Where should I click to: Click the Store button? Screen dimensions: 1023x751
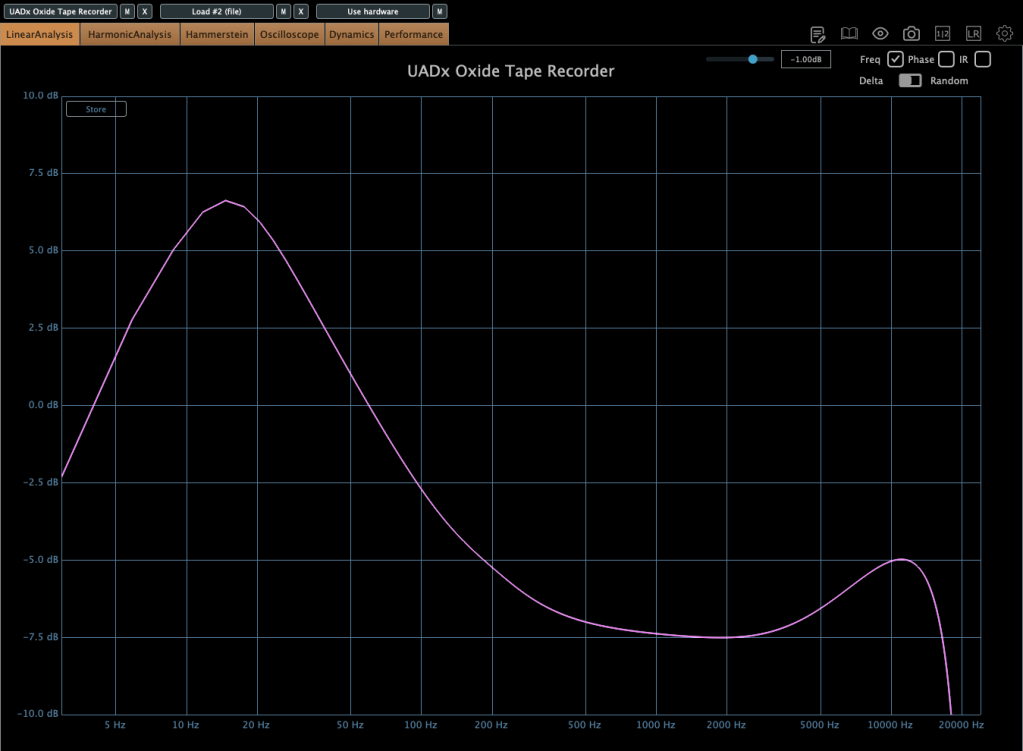[x=96, y=109]
